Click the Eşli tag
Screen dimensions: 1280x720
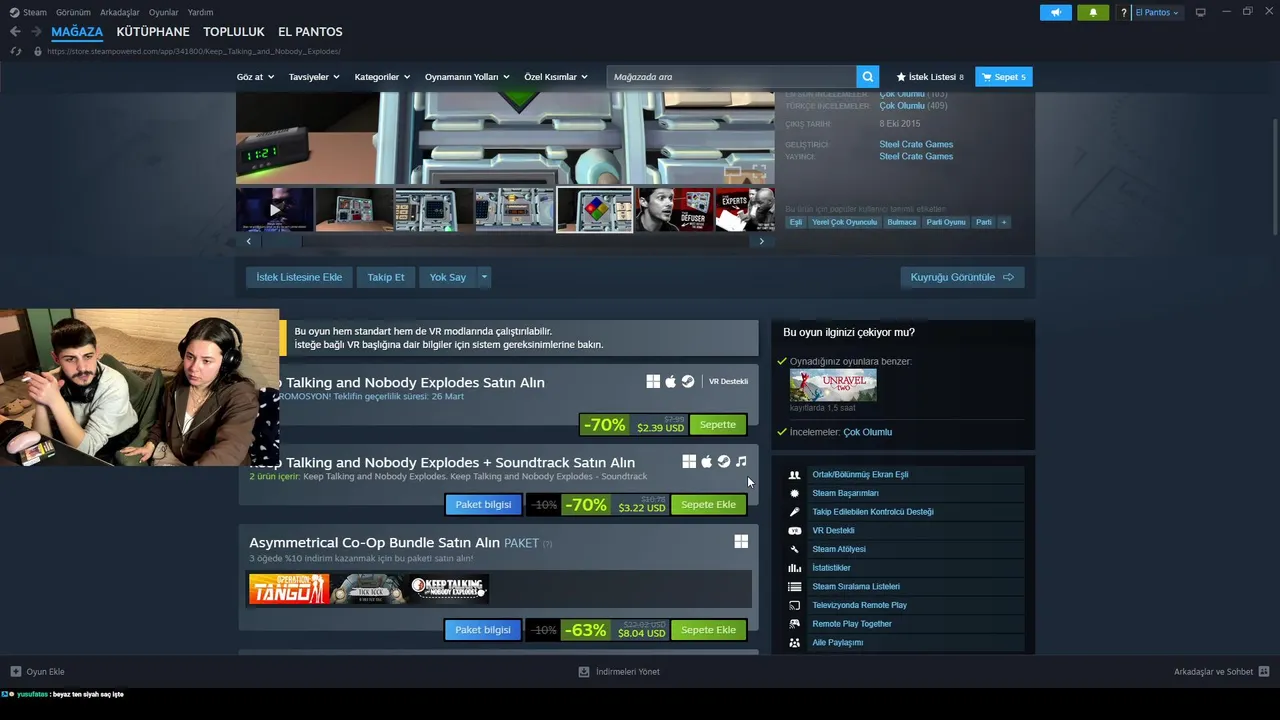coord(796,222)
